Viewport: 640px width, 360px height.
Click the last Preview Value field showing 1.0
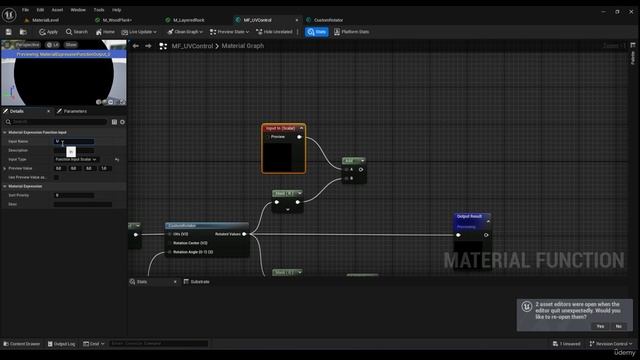[104, 168]
